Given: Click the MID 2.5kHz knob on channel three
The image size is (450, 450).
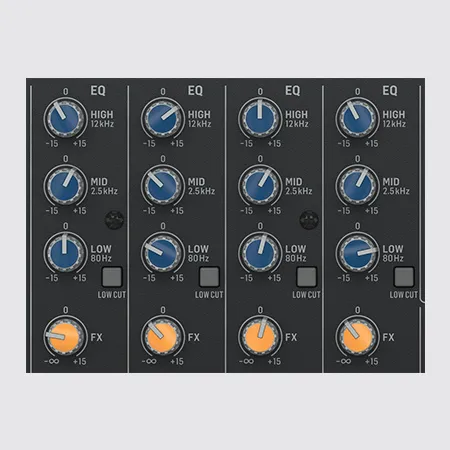Looking at the screenshot, I should point(260,185).
